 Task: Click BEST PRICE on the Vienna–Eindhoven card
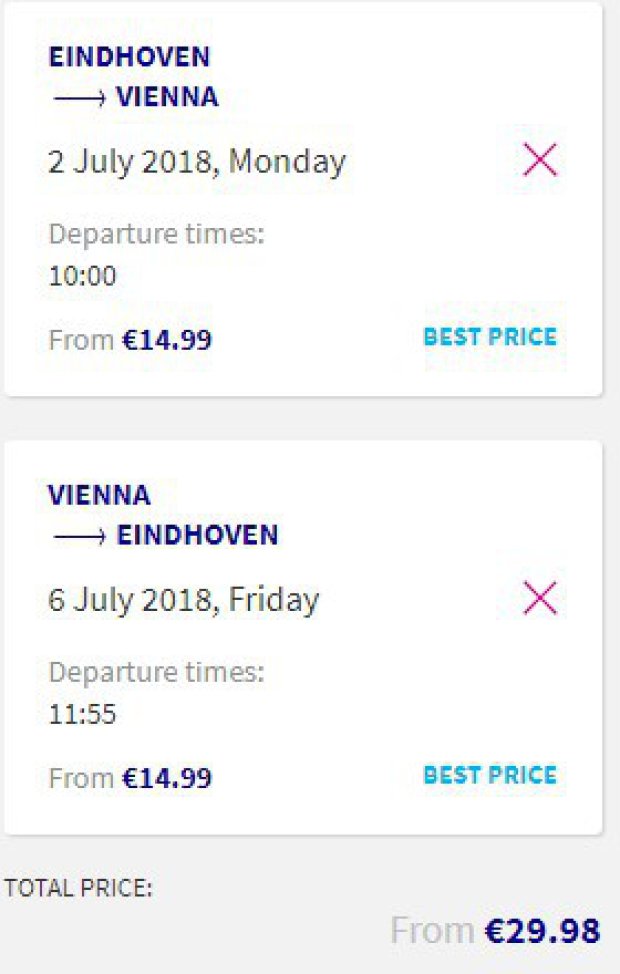click(x=490, y=775)
